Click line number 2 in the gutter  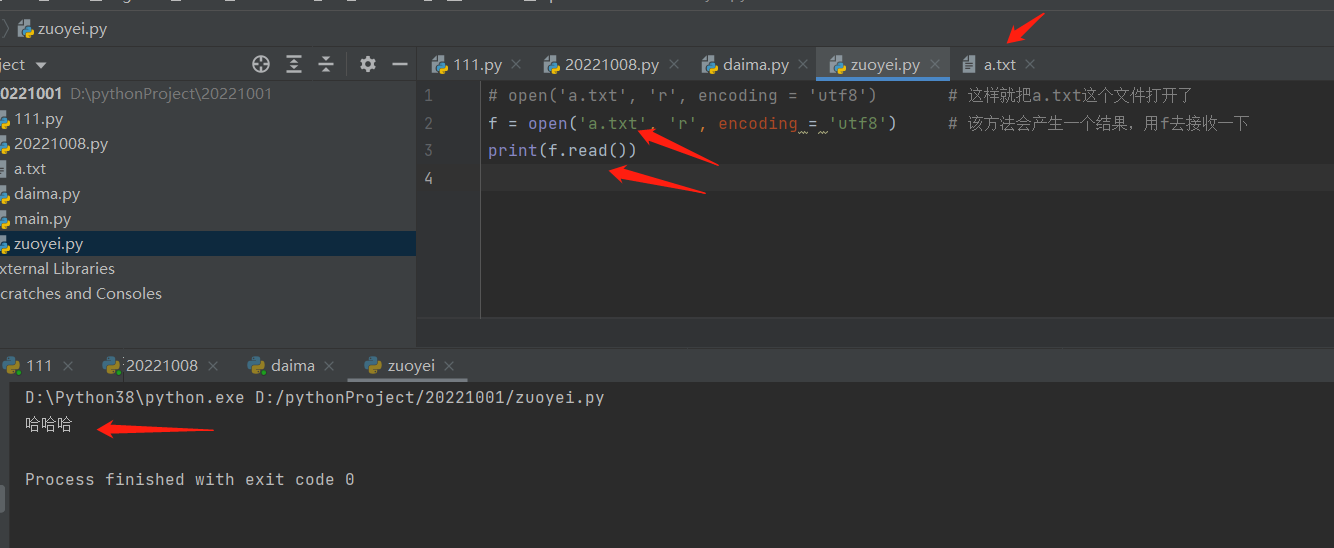pyautogui.click(x=428, y=123)
